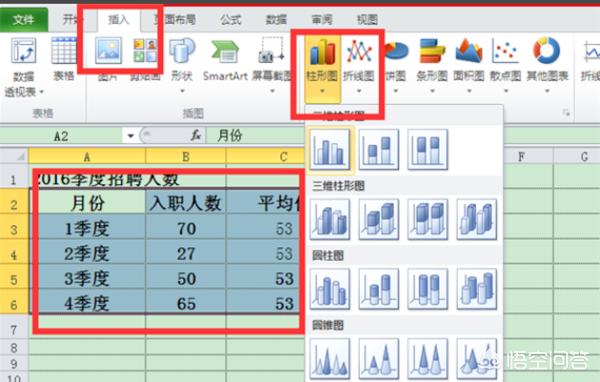Click the 屏幕截图 screenshot icon
The height and width of the screenshot is (382, 600).
point(271,51)
